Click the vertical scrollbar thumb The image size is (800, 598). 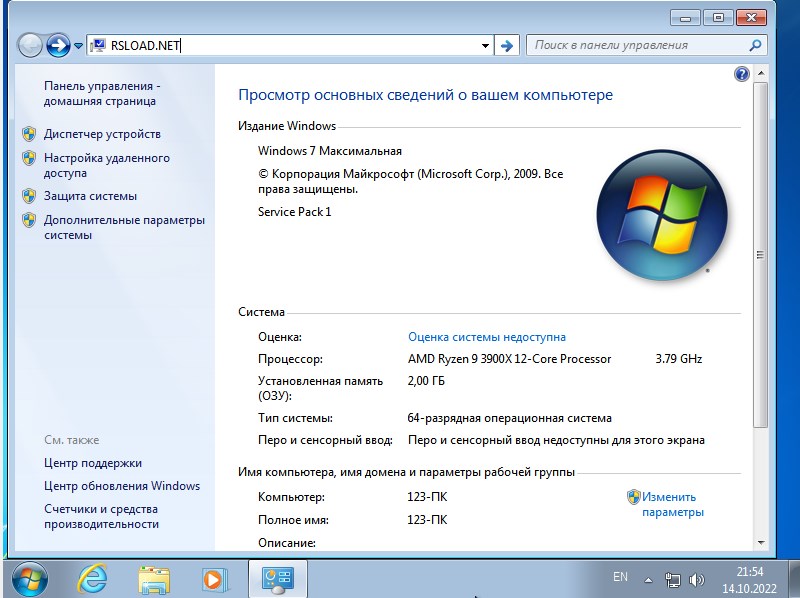[x=761, y=255]
